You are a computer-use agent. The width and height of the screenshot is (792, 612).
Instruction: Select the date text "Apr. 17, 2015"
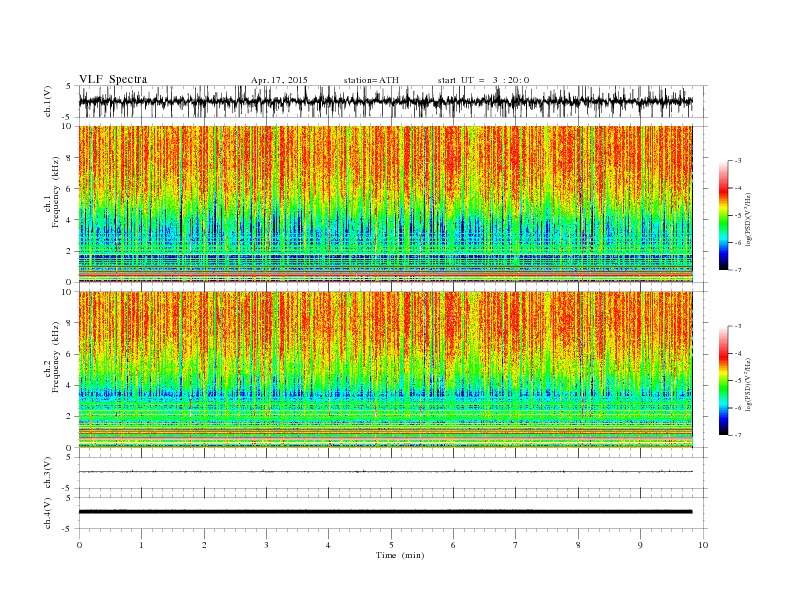coord(279,80)
